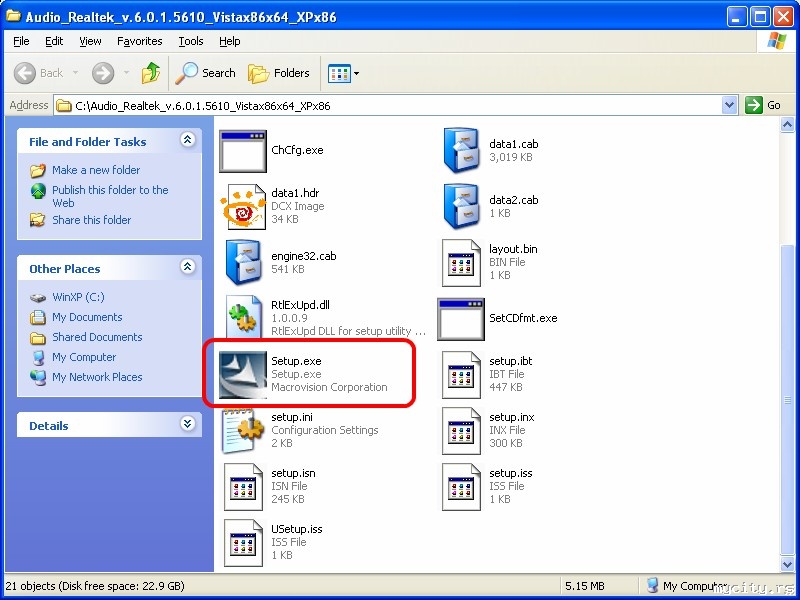The image size is (800, 600).
Task: Click the Windows flag logo
Action: (776, 41)
